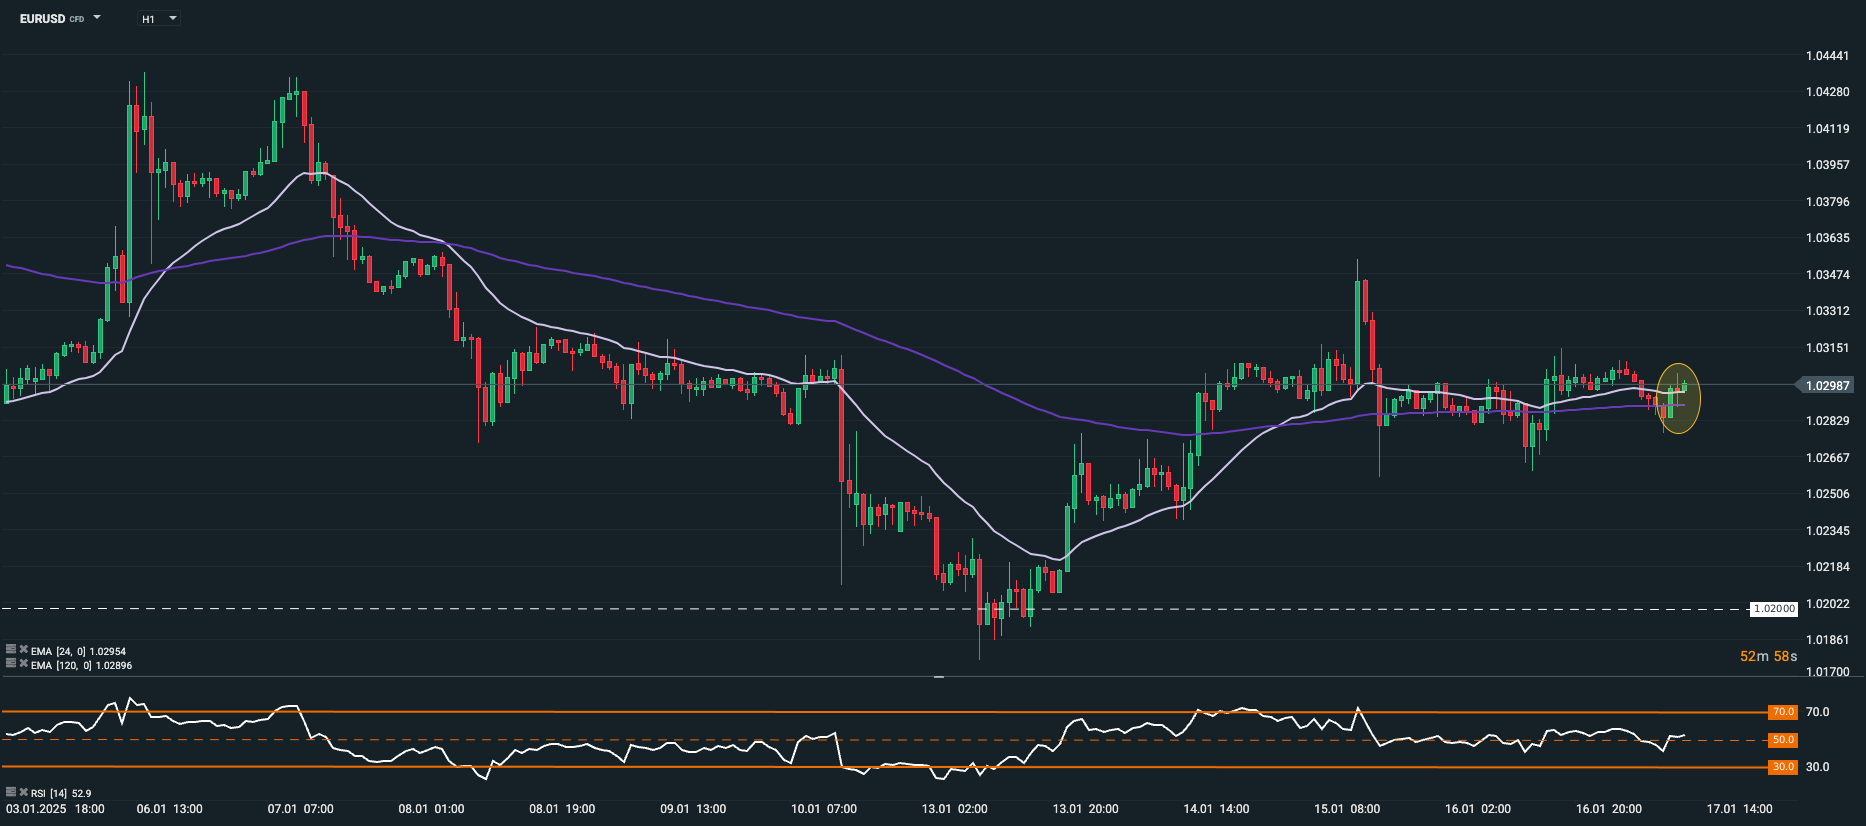Expand the H1 timeframe dropdown
Image resolution: width=1866 pixels, height=826 pixels.
(x=172, y=18)
